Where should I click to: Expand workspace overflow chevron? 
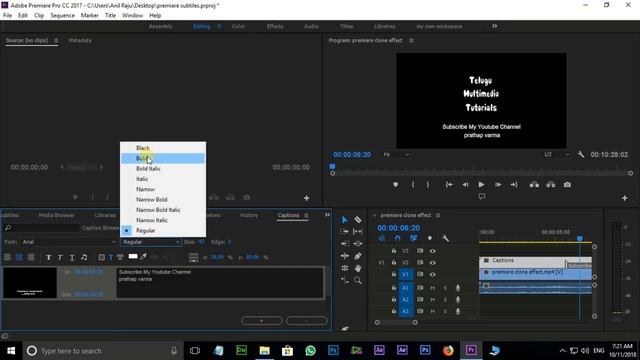click(494, 26)
